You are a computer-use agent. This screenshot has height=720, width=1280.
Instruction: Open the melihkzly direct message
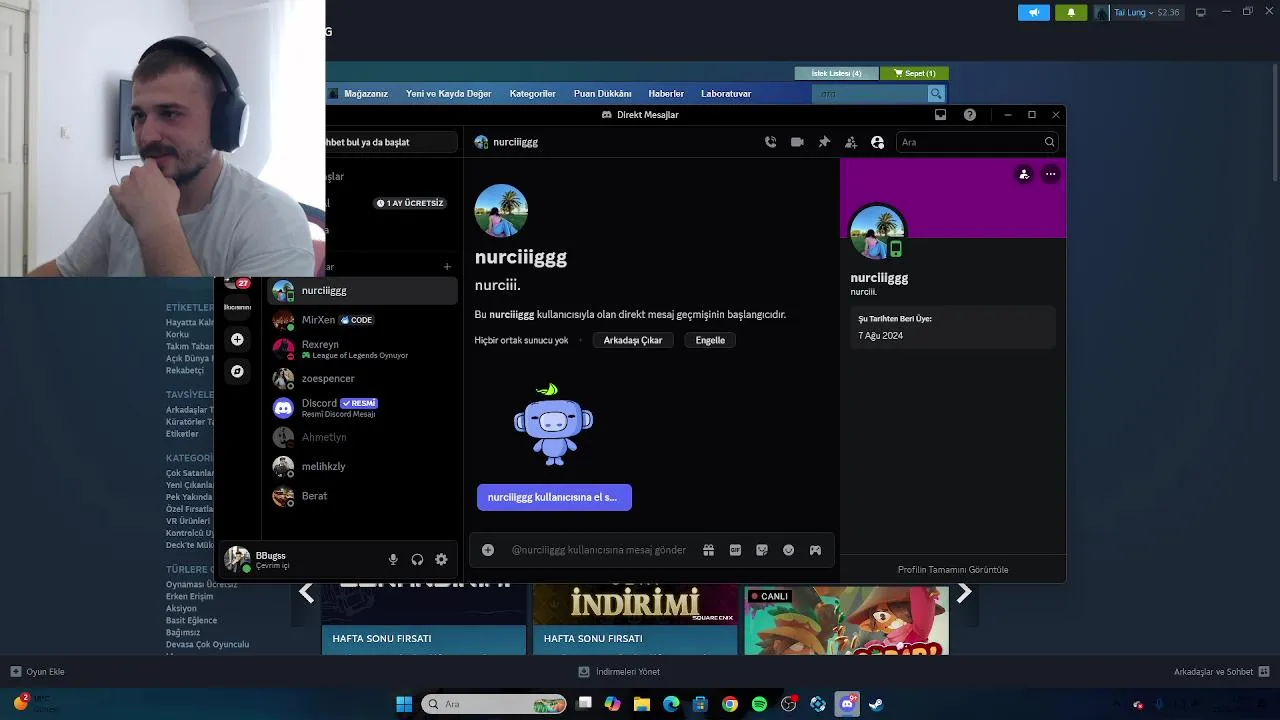tap(363, 467)
